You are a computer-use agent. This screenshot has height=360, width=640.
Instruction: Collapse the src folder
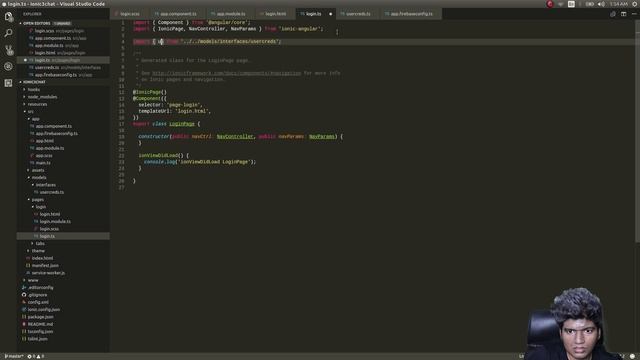coord(30,111)
